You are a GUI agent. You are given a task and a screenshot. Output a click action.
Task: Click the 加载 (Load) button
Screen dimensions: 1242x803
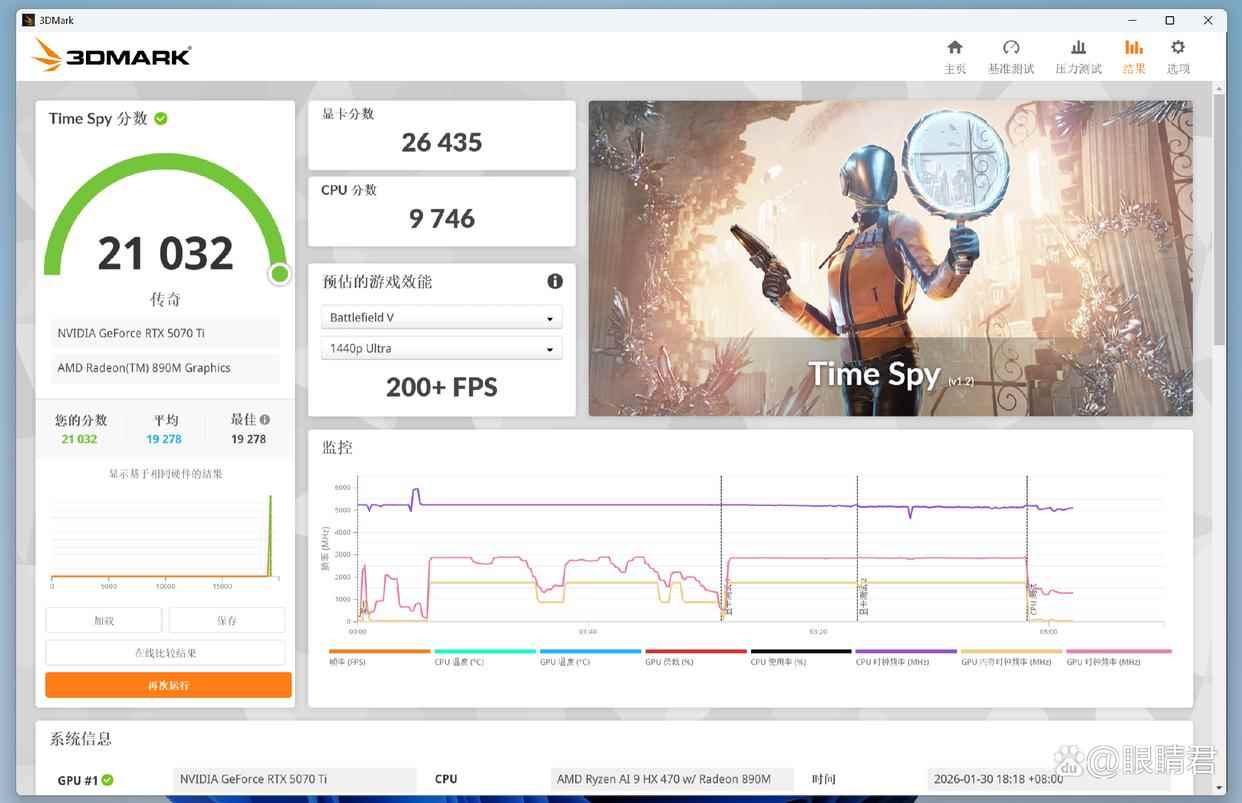104,620
